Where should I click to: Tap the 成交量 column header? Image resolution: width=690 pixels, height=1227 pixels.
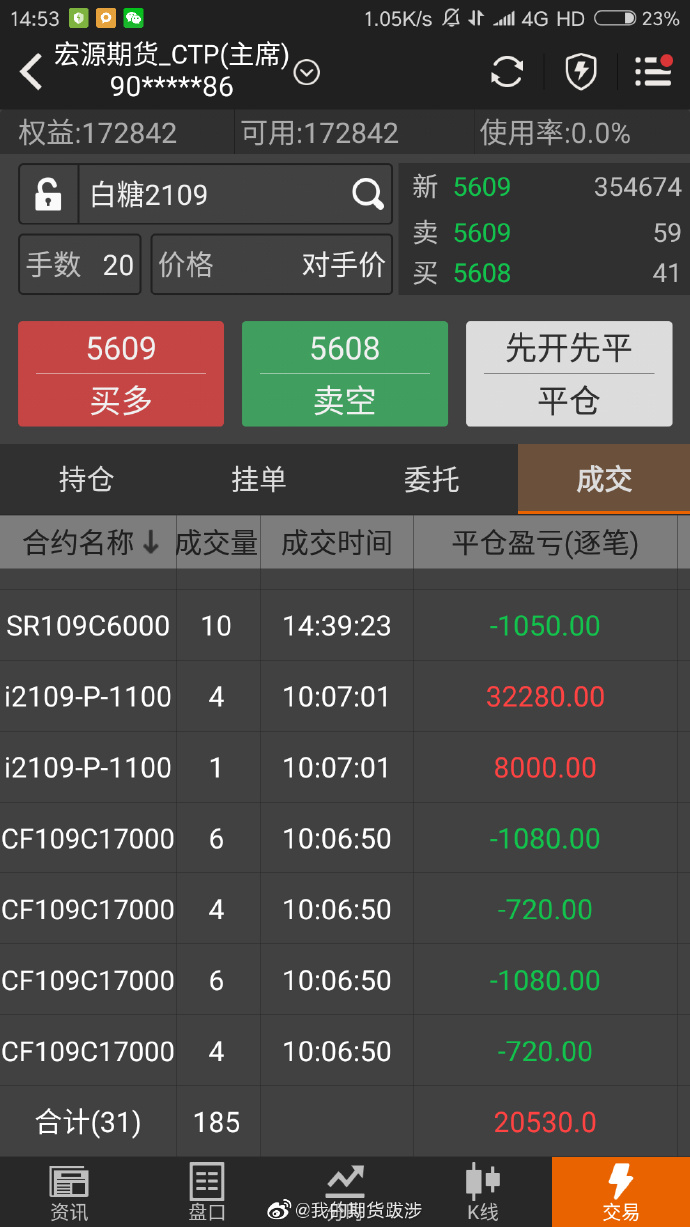(217, 543)
